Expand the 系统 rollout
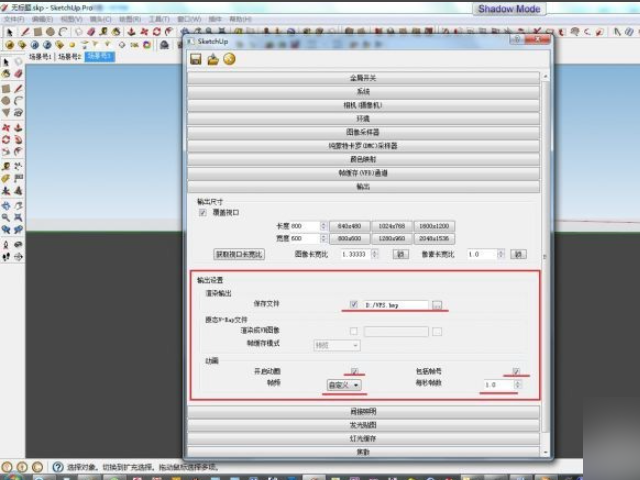This screenshot has width=640, height=480. point(364,91)
